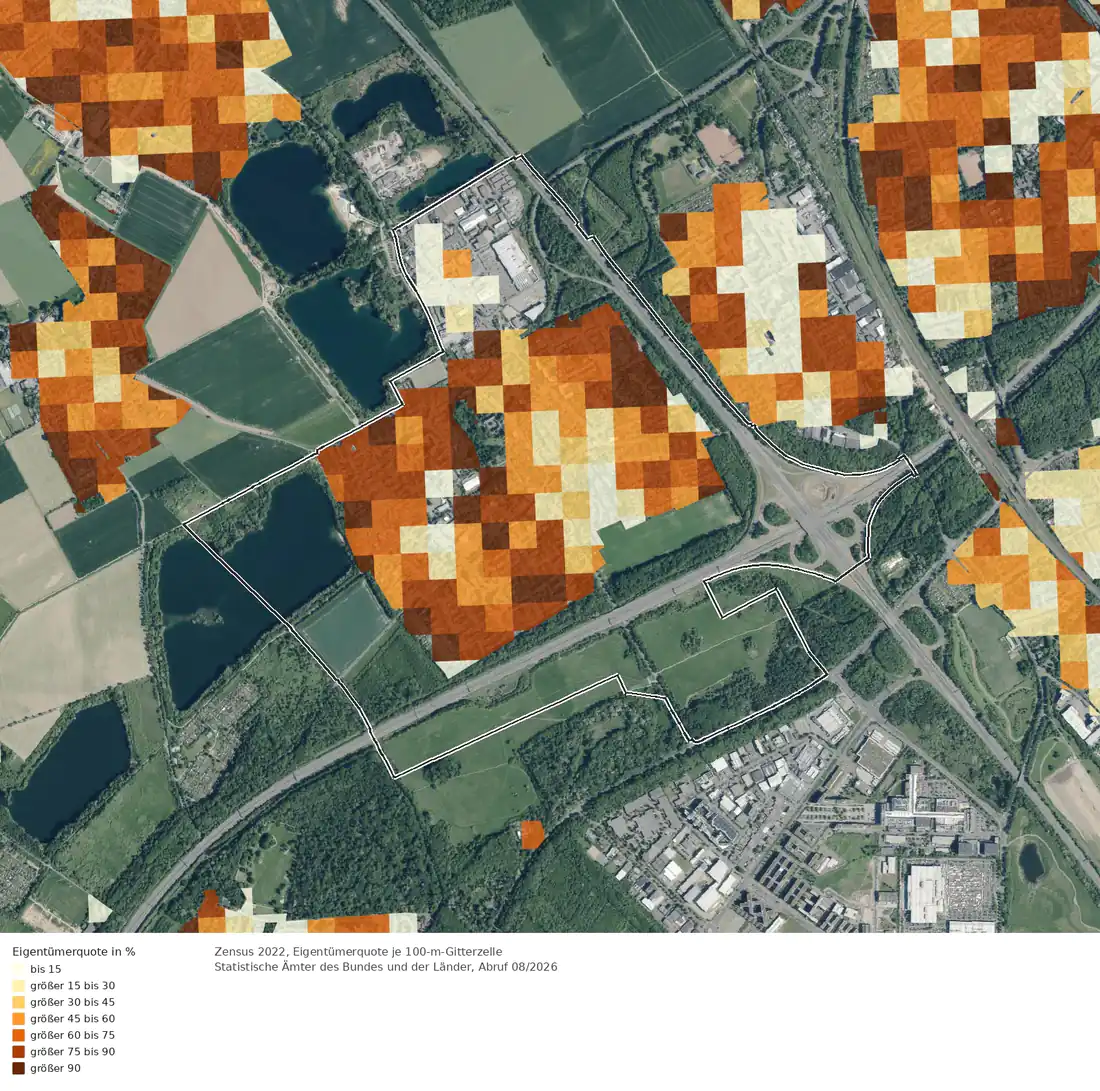Click the 'bis 15' legend color swatch

tap(18, 969)
